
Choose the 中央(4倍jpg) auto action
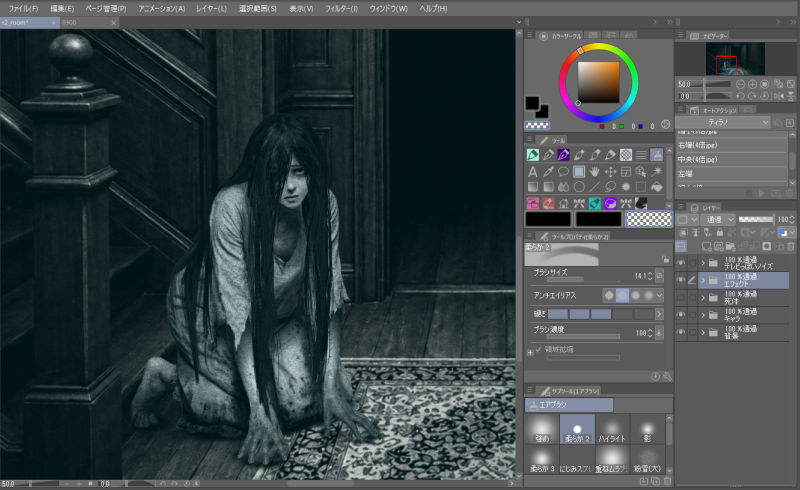[x=732, y=160]
